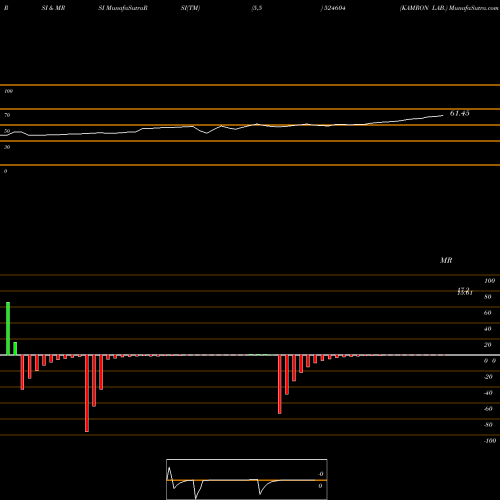Click the longest red bar reaching below -80

[87, 393]
